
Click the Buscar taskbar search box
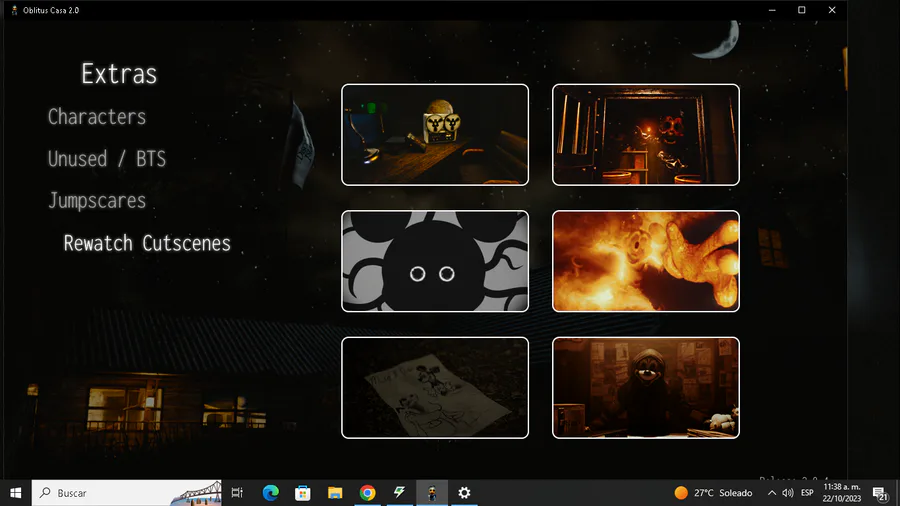(127, 493)
